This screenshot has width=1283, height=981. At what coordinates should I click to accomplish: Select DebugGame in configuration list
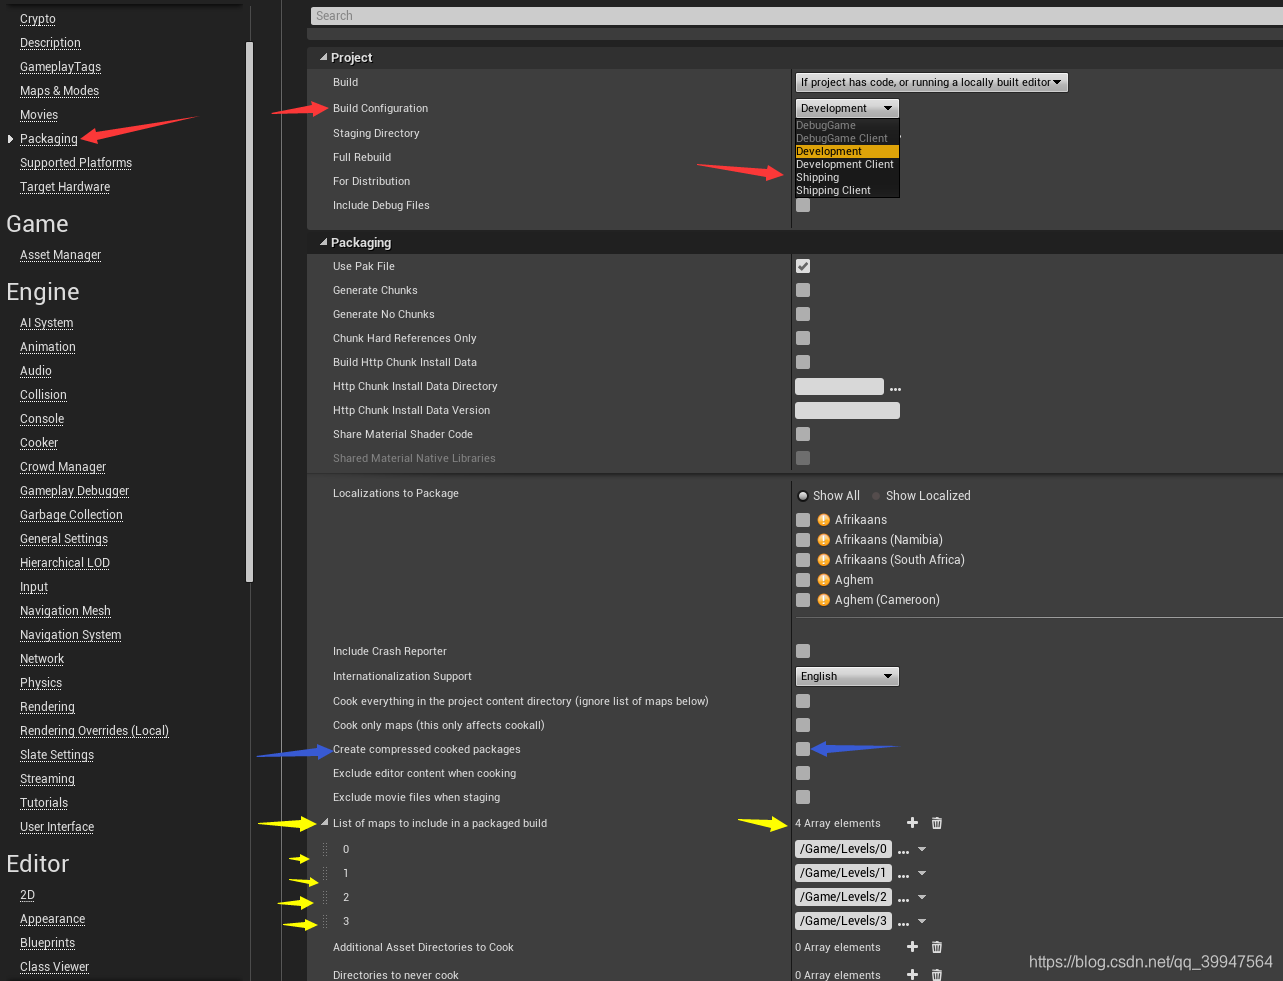tap(847, 125)
